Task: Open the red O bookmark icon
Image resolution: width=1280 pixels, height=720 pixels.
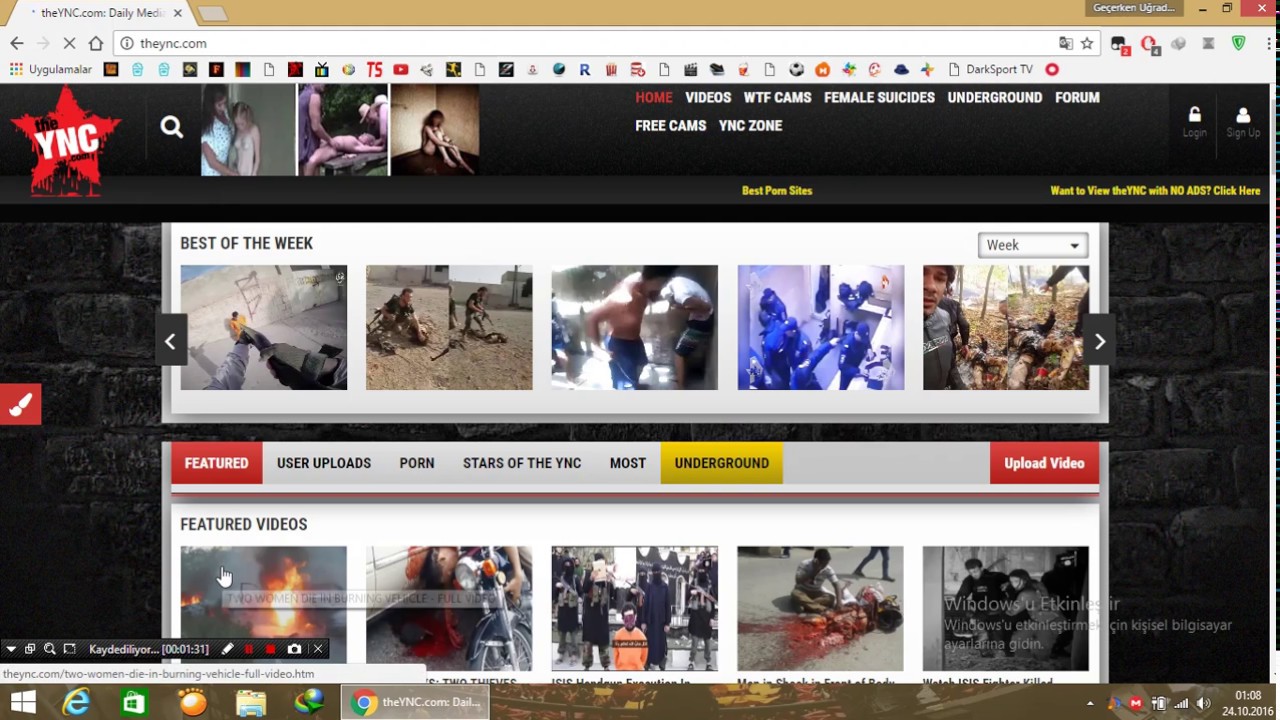Action: click(x=1052, y=69)
